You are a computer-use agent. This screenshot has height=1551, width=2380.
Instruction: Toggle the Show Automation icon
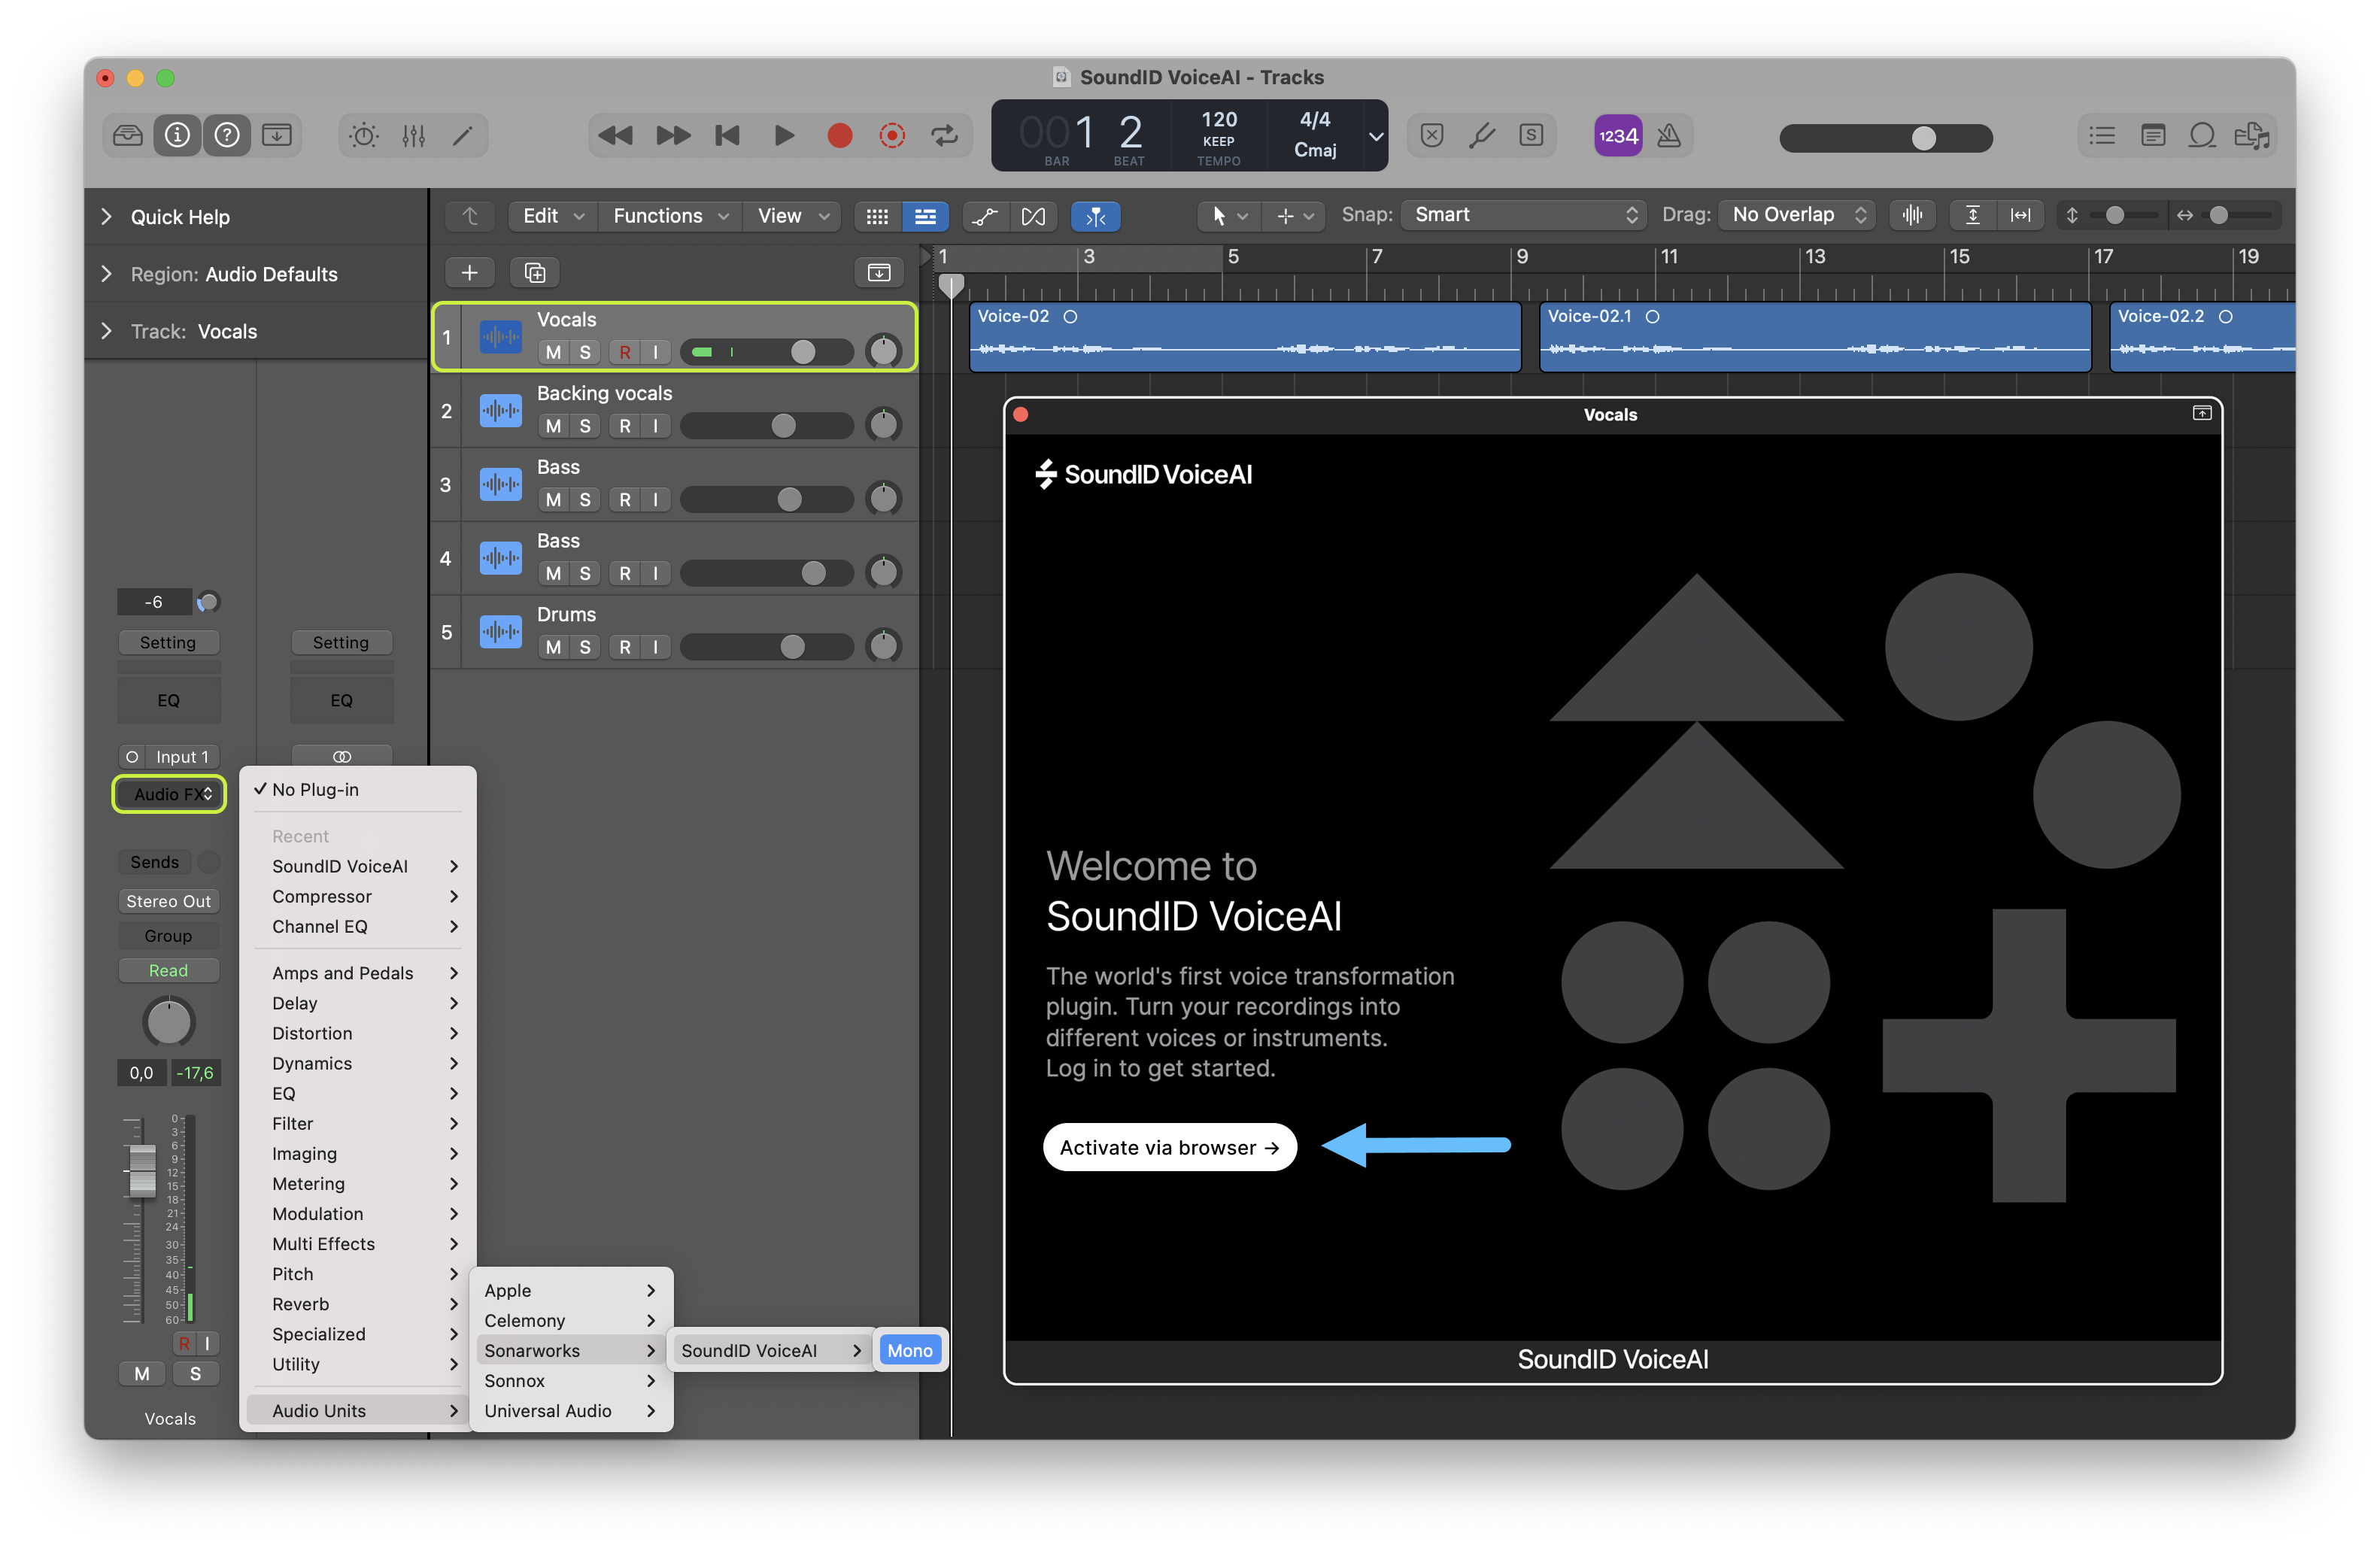tap(985, 216)
